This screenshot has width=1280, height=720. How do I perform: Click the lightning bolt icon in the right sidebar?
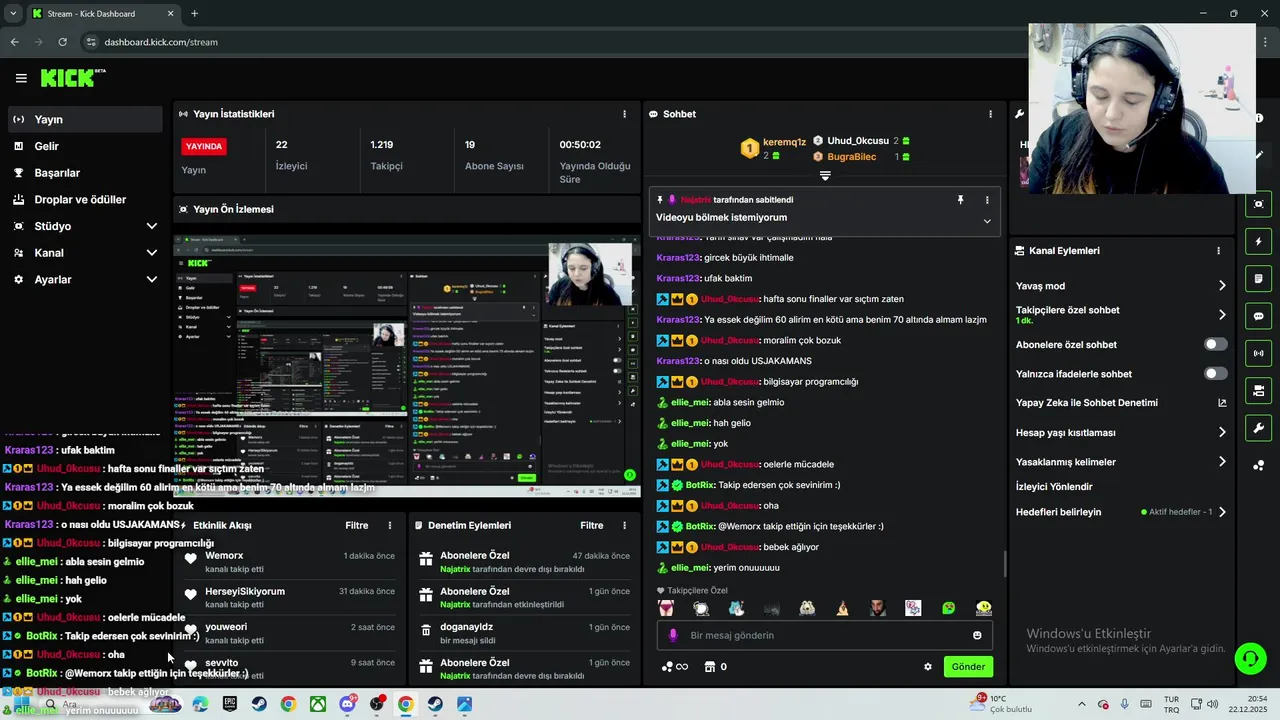[1259, 241]
